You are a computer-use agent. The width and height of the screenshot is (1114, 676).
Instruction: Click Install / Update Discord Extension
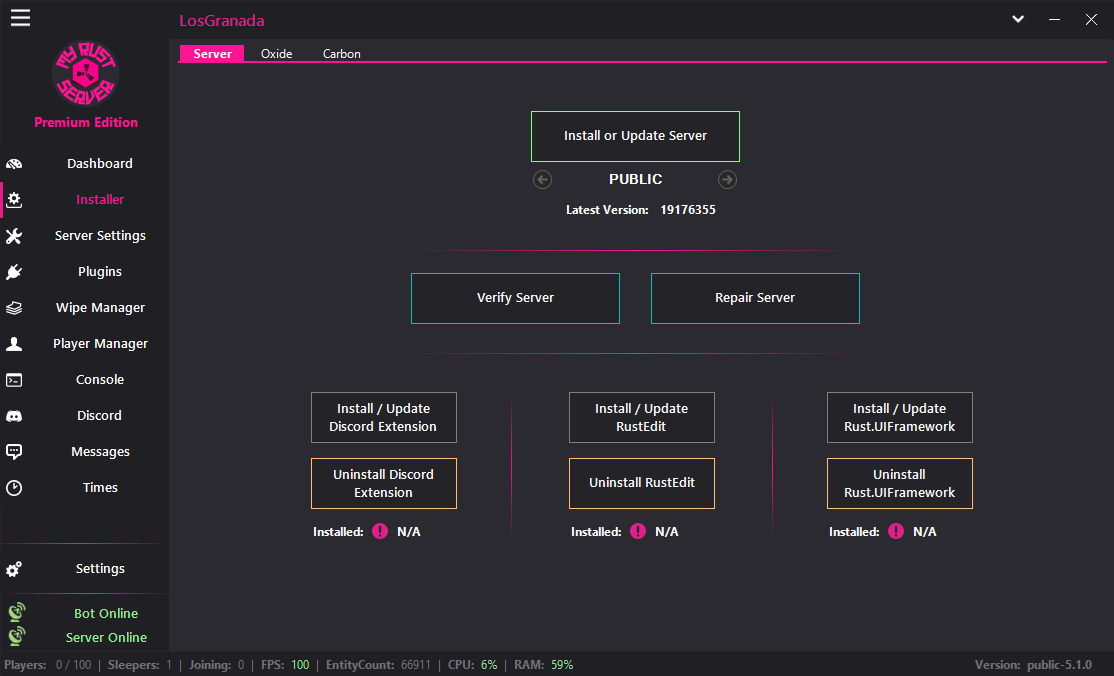384,417
